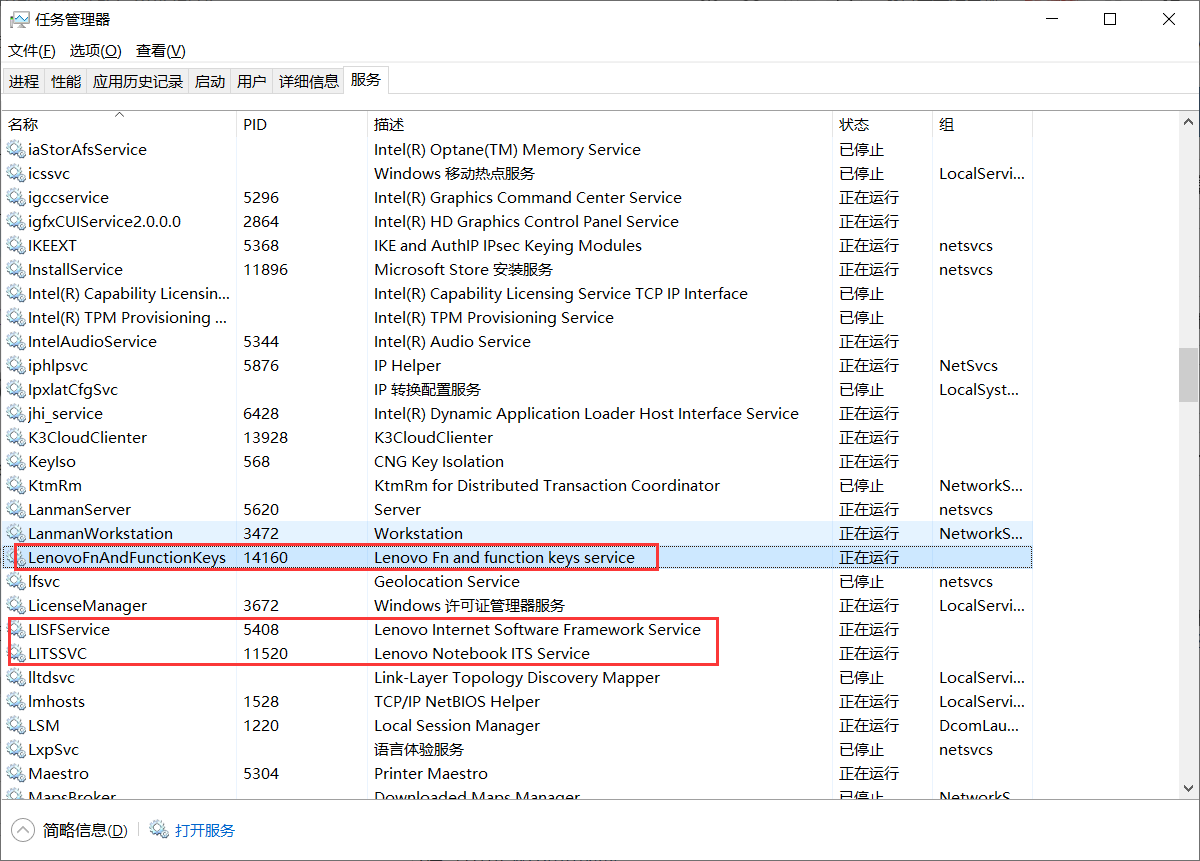Click the lfsvc service icon

tap(16, 582)
